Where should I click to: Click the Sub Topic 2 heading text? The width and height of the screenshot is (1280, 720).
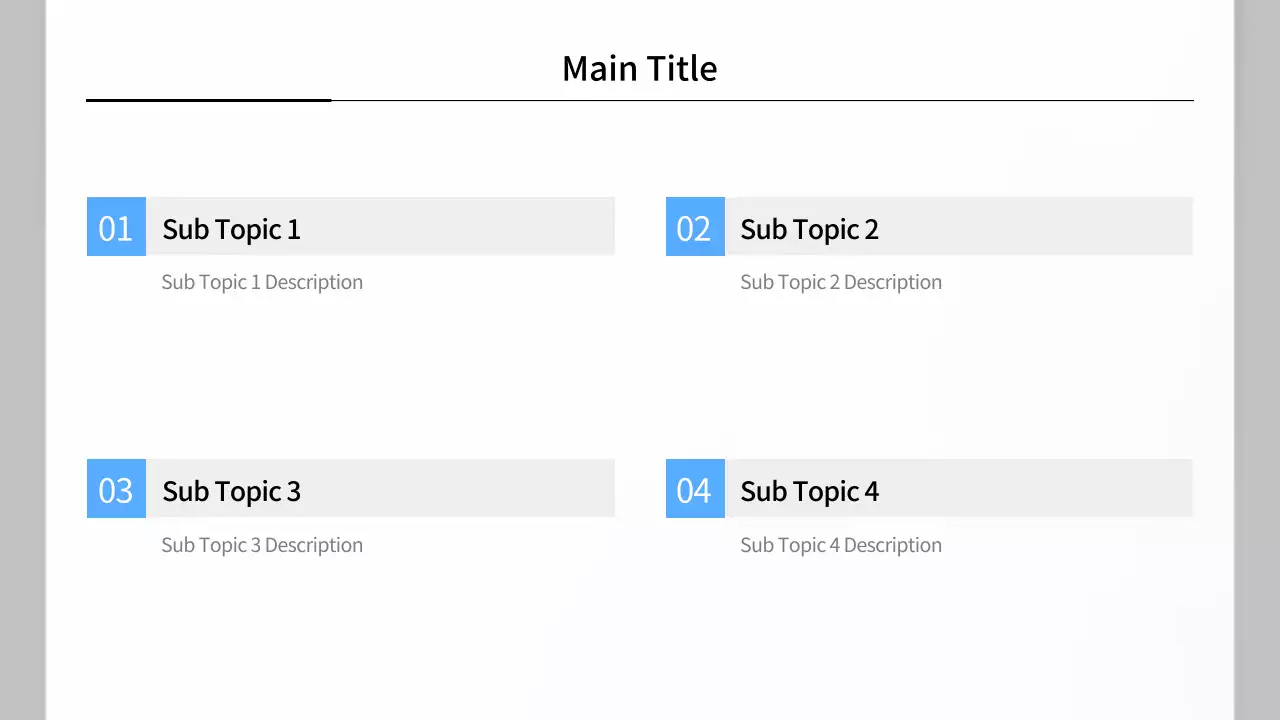[x=809, y=229]
